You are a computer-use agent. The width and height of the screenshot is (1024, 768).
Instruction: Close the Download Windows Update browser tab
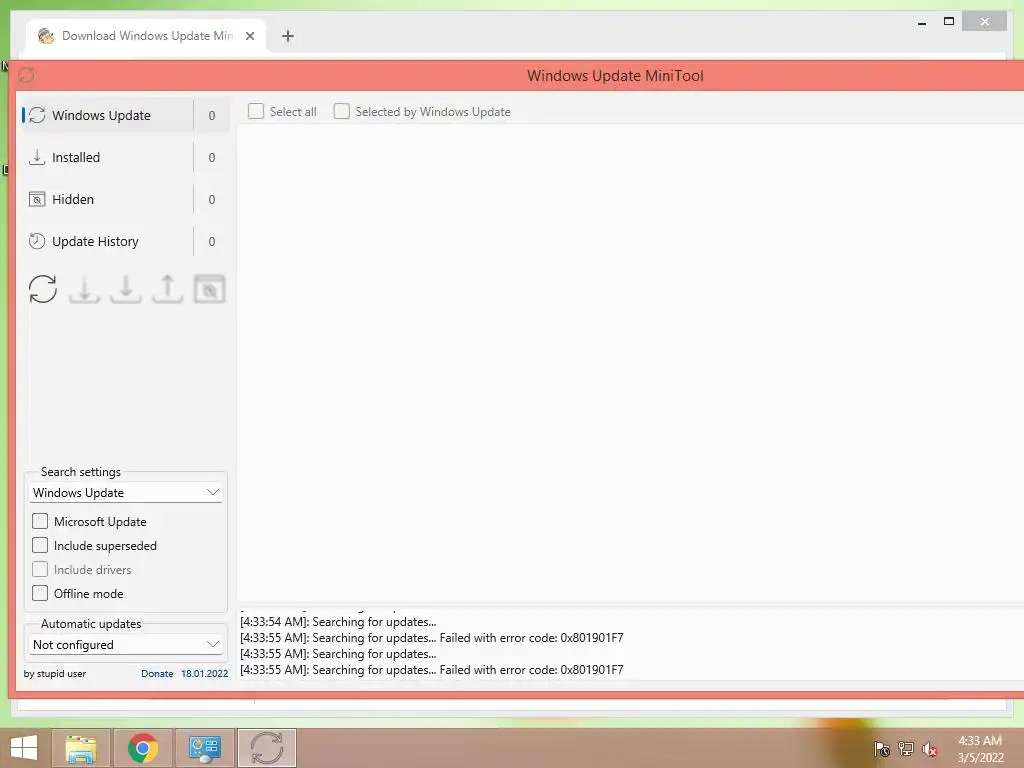pos(249,36)
